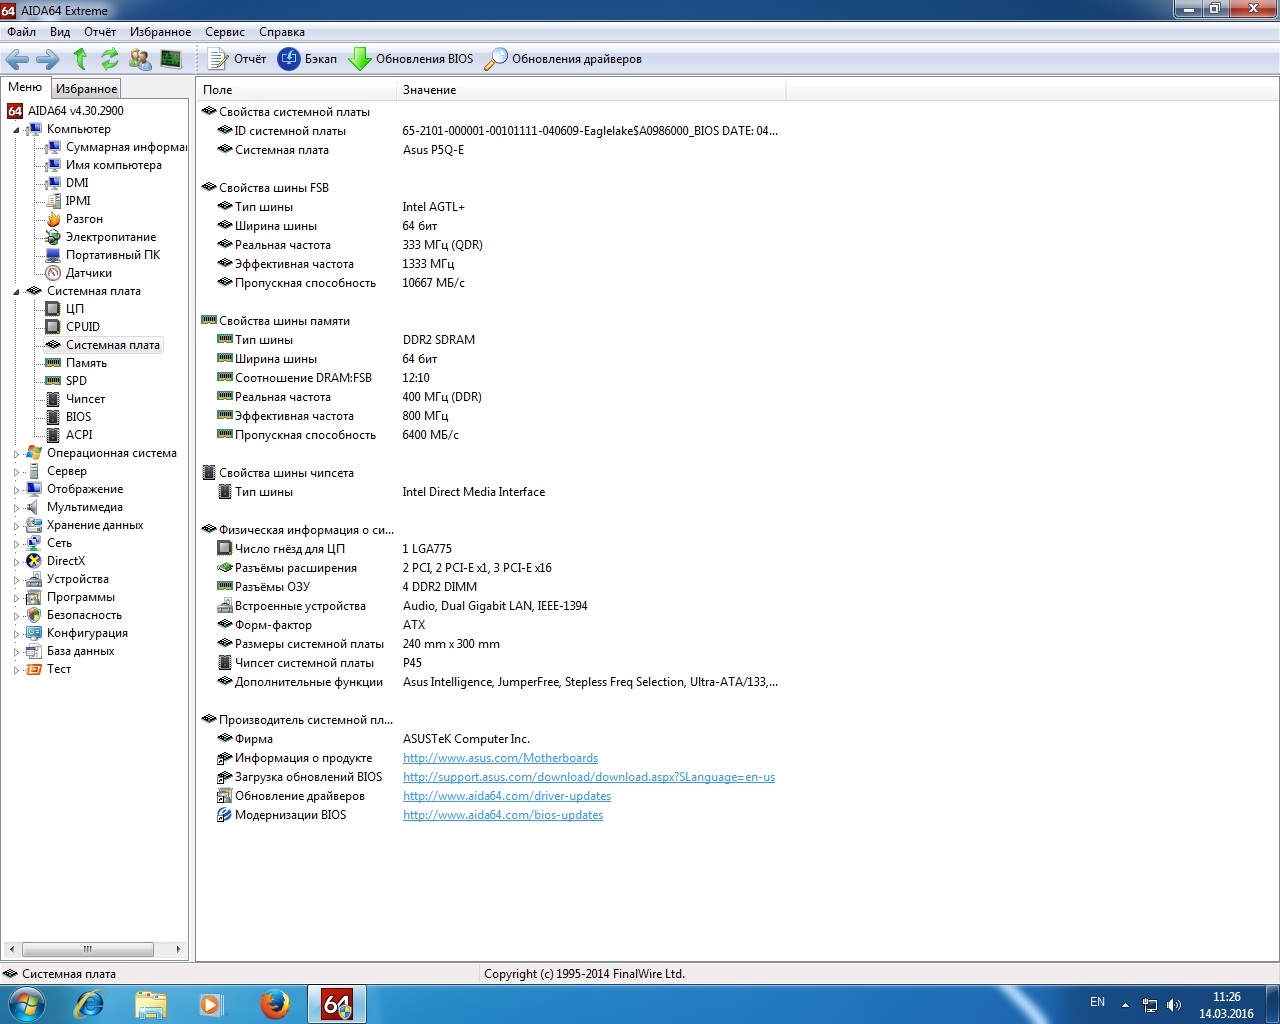Click the Back arrow in the toolbar

[17, 59]
